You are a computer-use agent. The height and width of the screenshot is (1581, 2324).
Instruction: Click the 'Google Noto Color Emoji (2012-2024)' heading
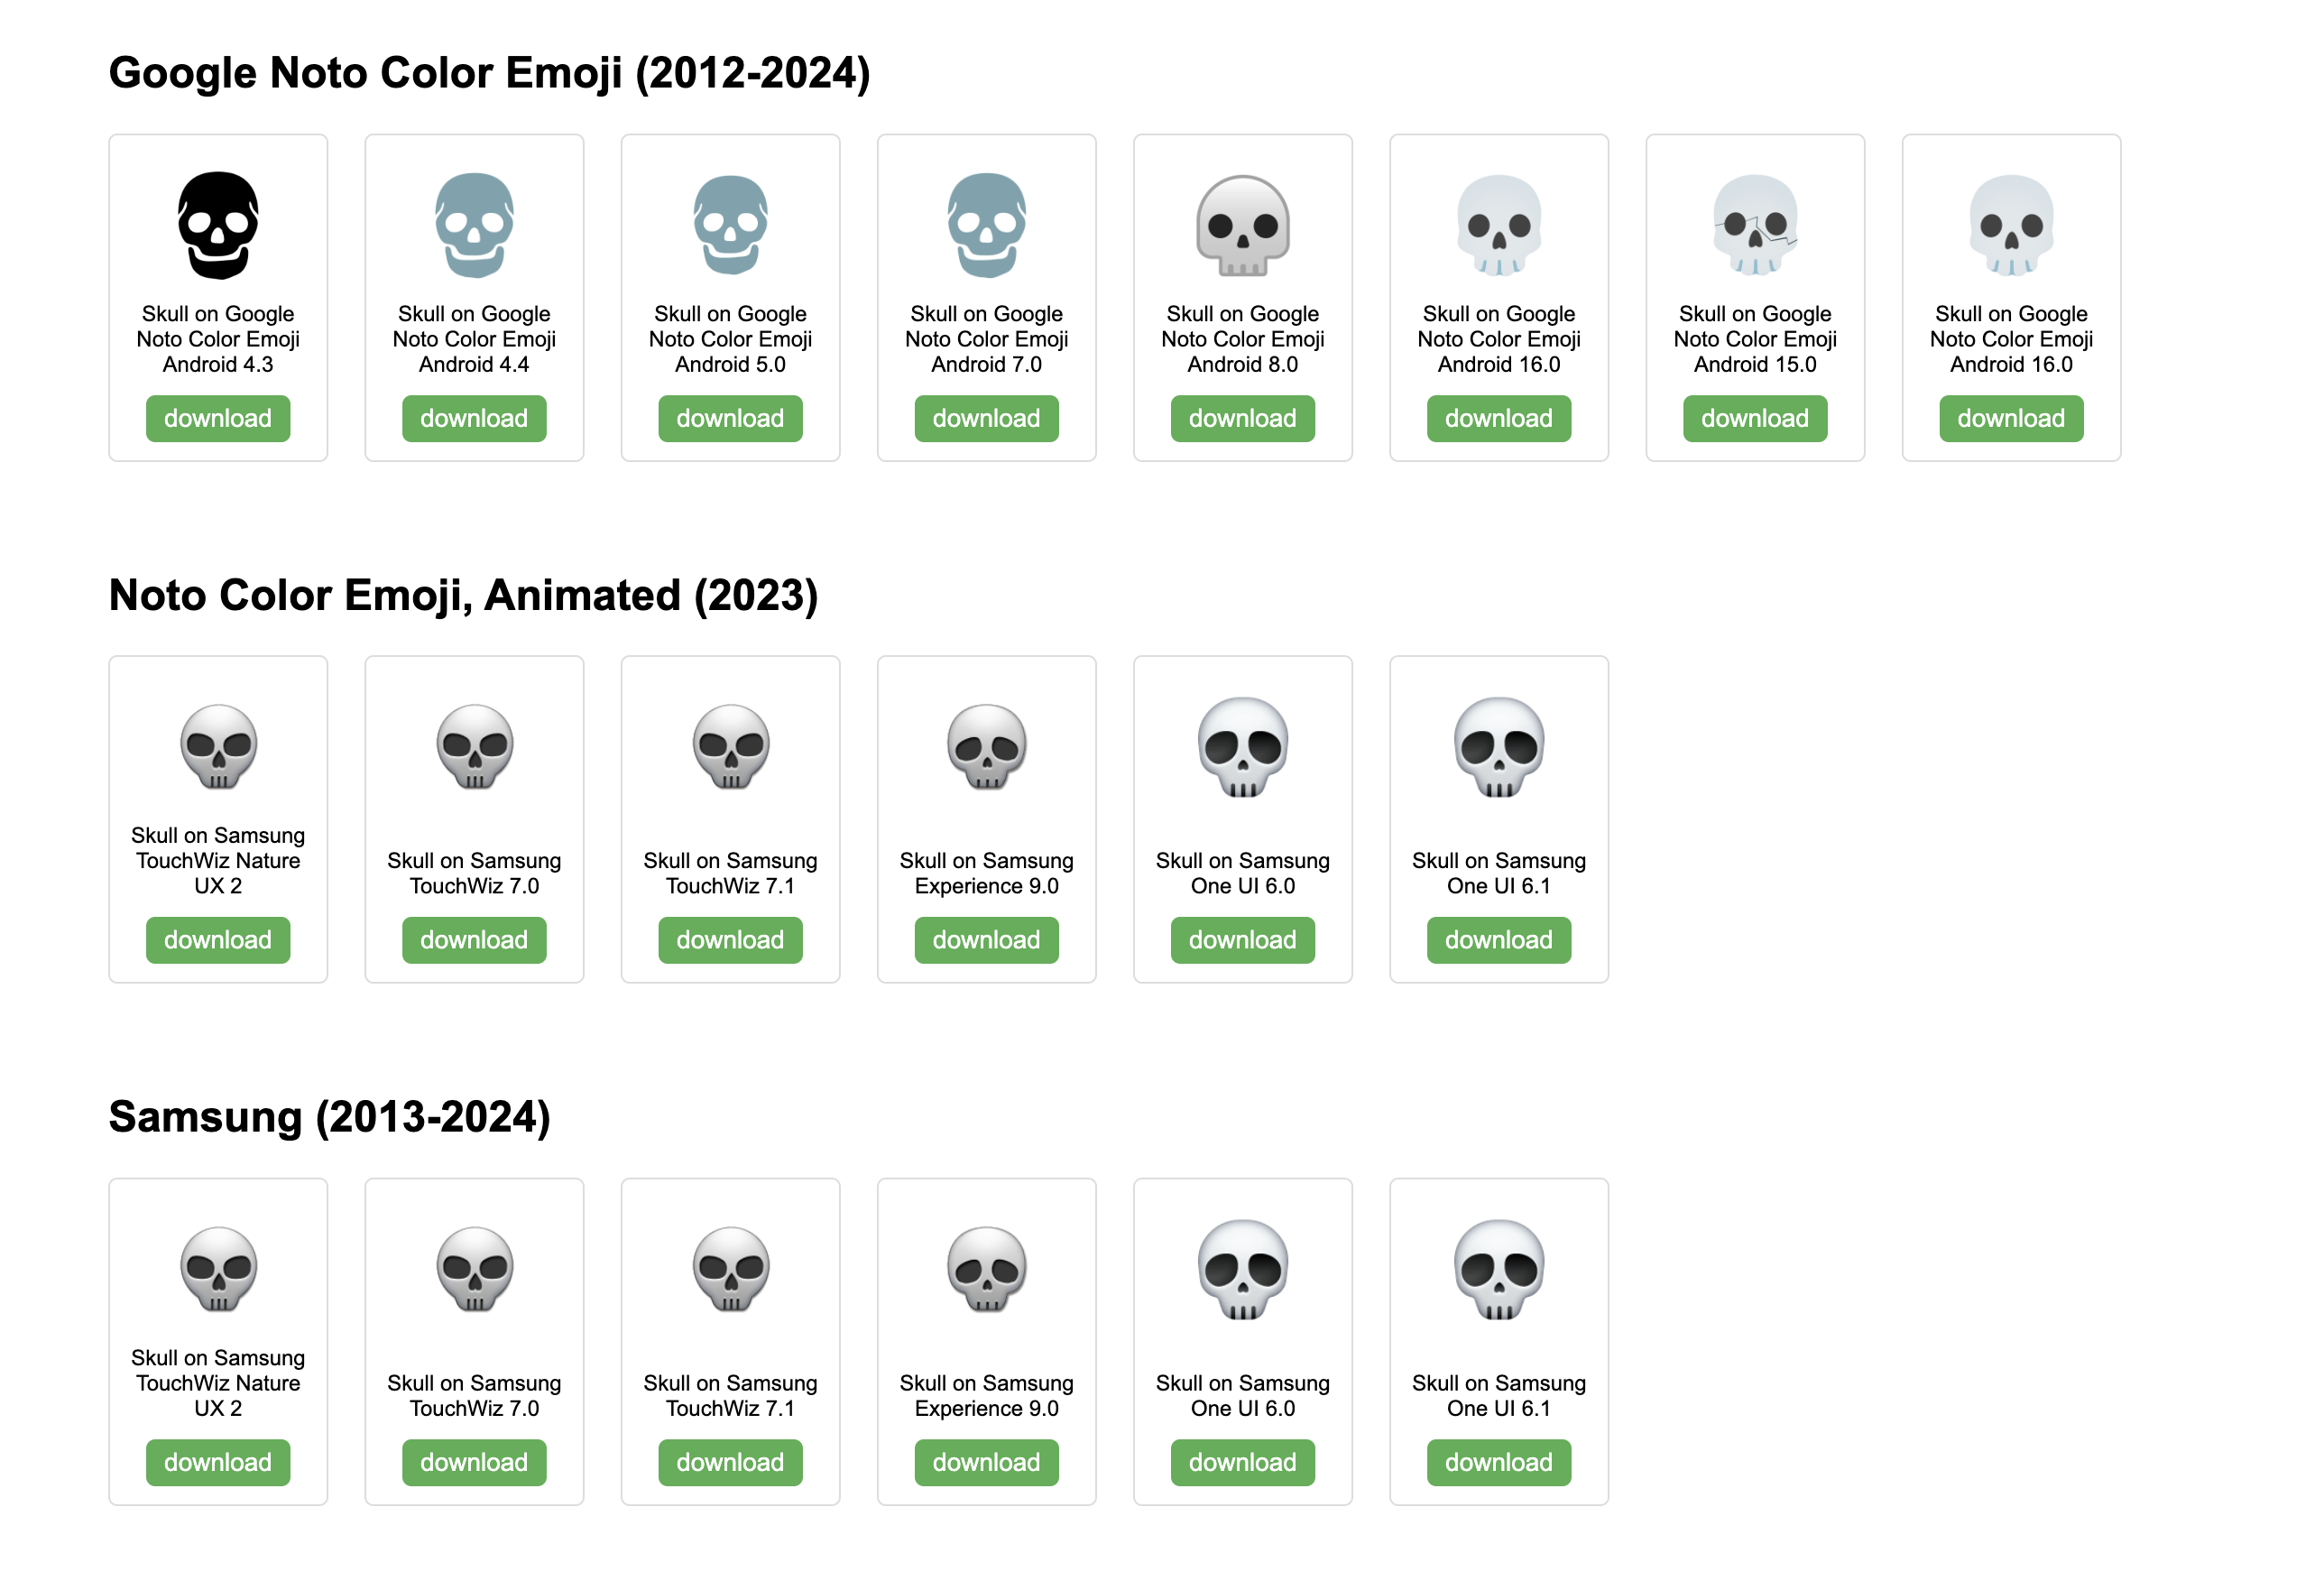pyautogui.click(x=489, y=73)
